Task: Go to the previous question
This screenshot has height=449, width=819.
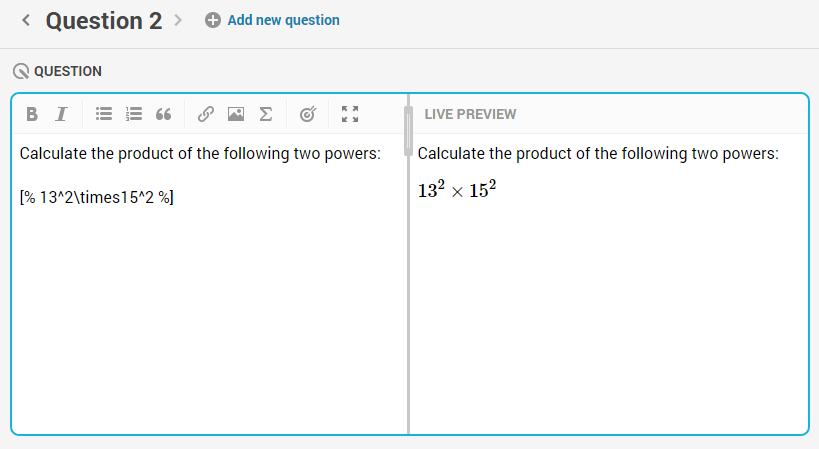Action: 26,20
